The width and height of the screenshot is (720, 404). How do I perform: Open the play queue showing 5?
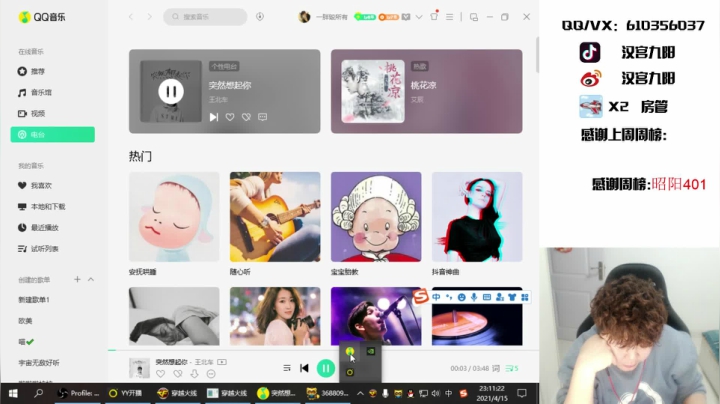tap(512, 368)
